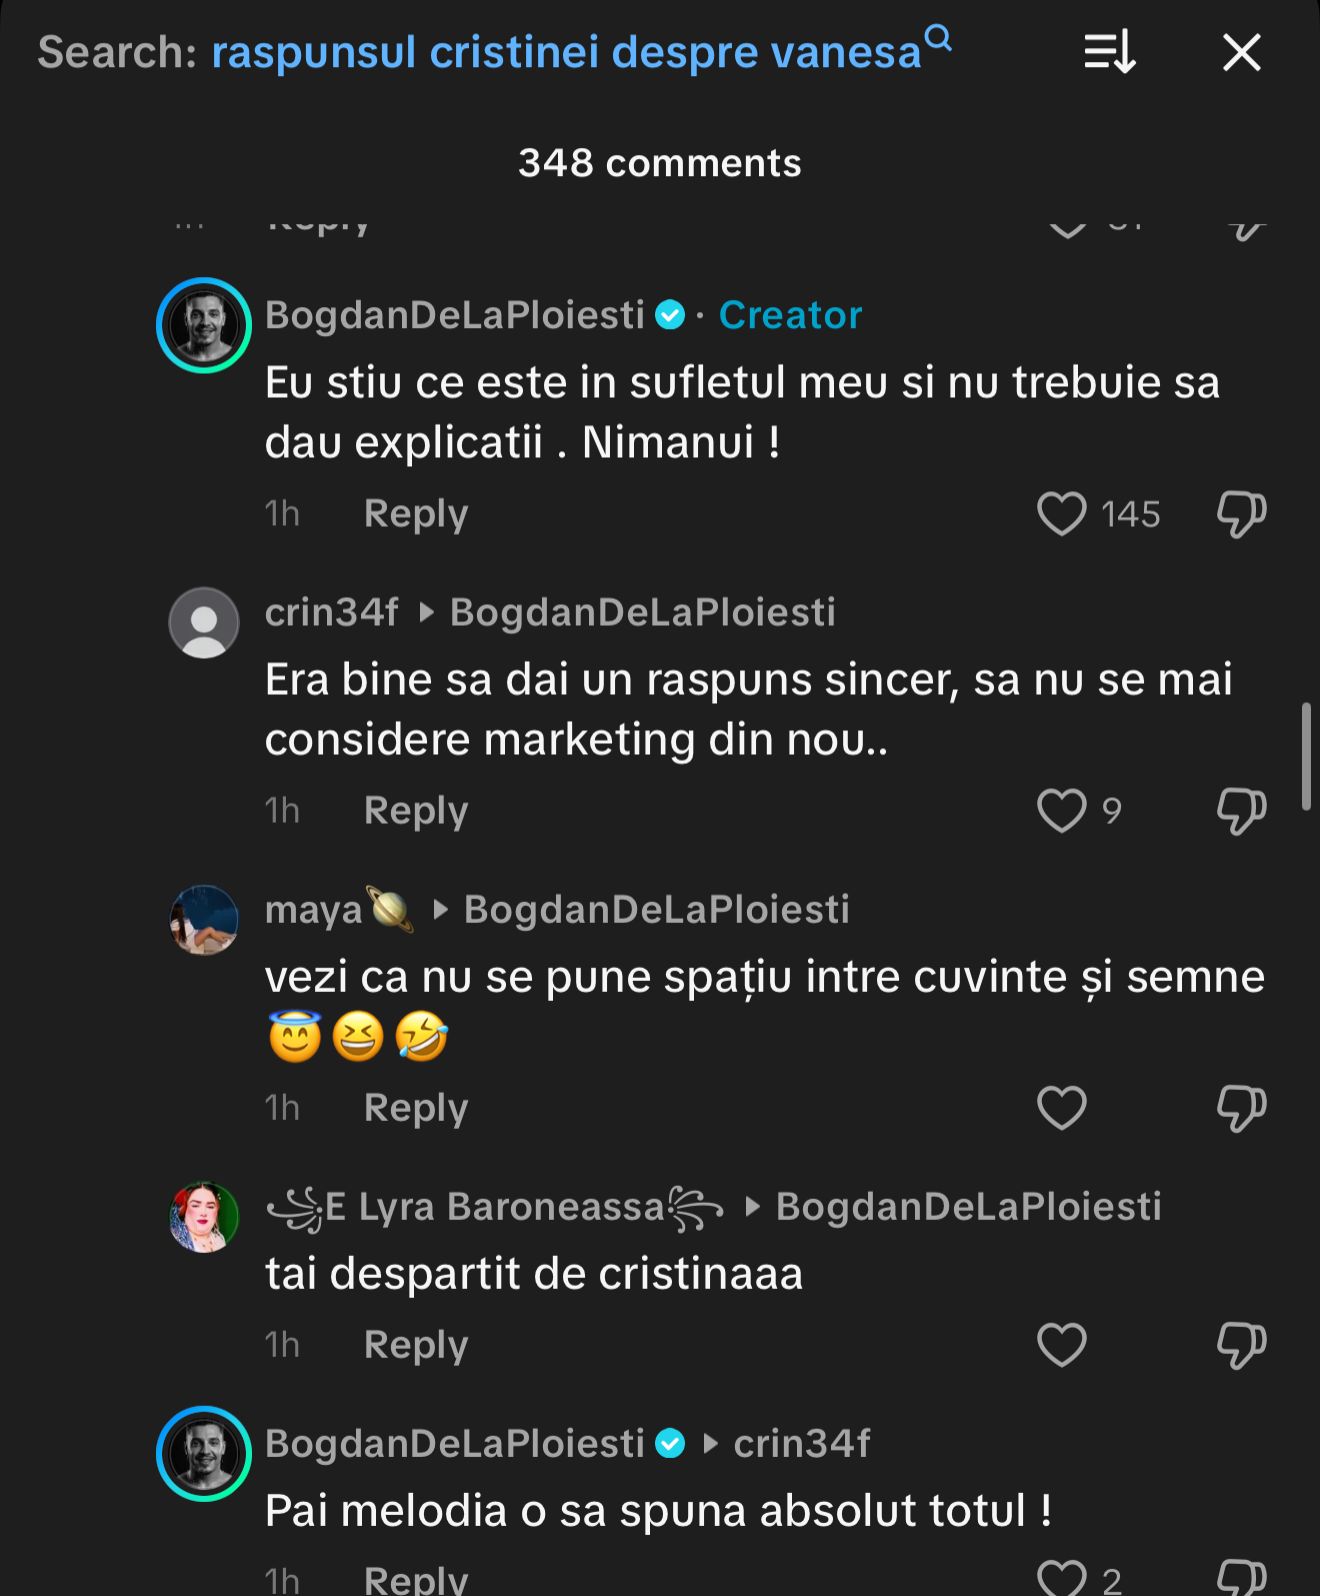This screenshot has height=1596, width=1320.
Task: Click the comments scrollbar thumb
Action: 1306,756
